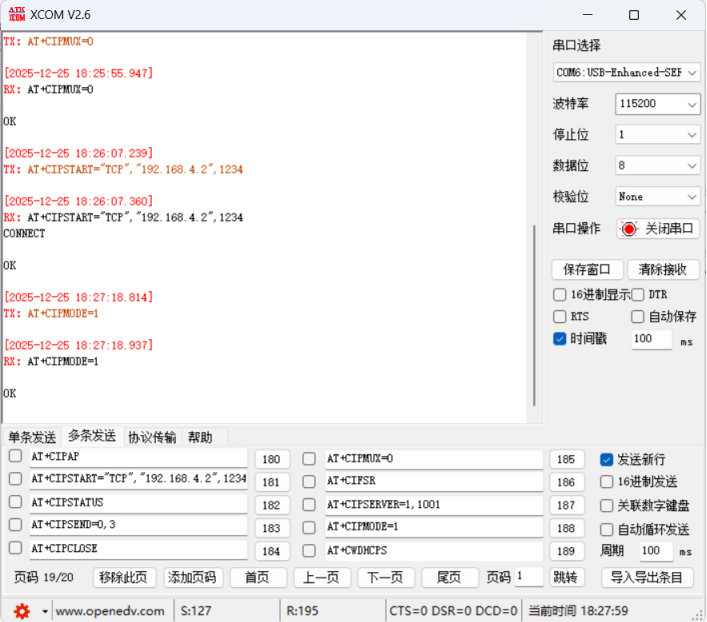Send command with button 183
Image resolution: width=707 pixels, height=622 pixels.
[x=271, y=528]
